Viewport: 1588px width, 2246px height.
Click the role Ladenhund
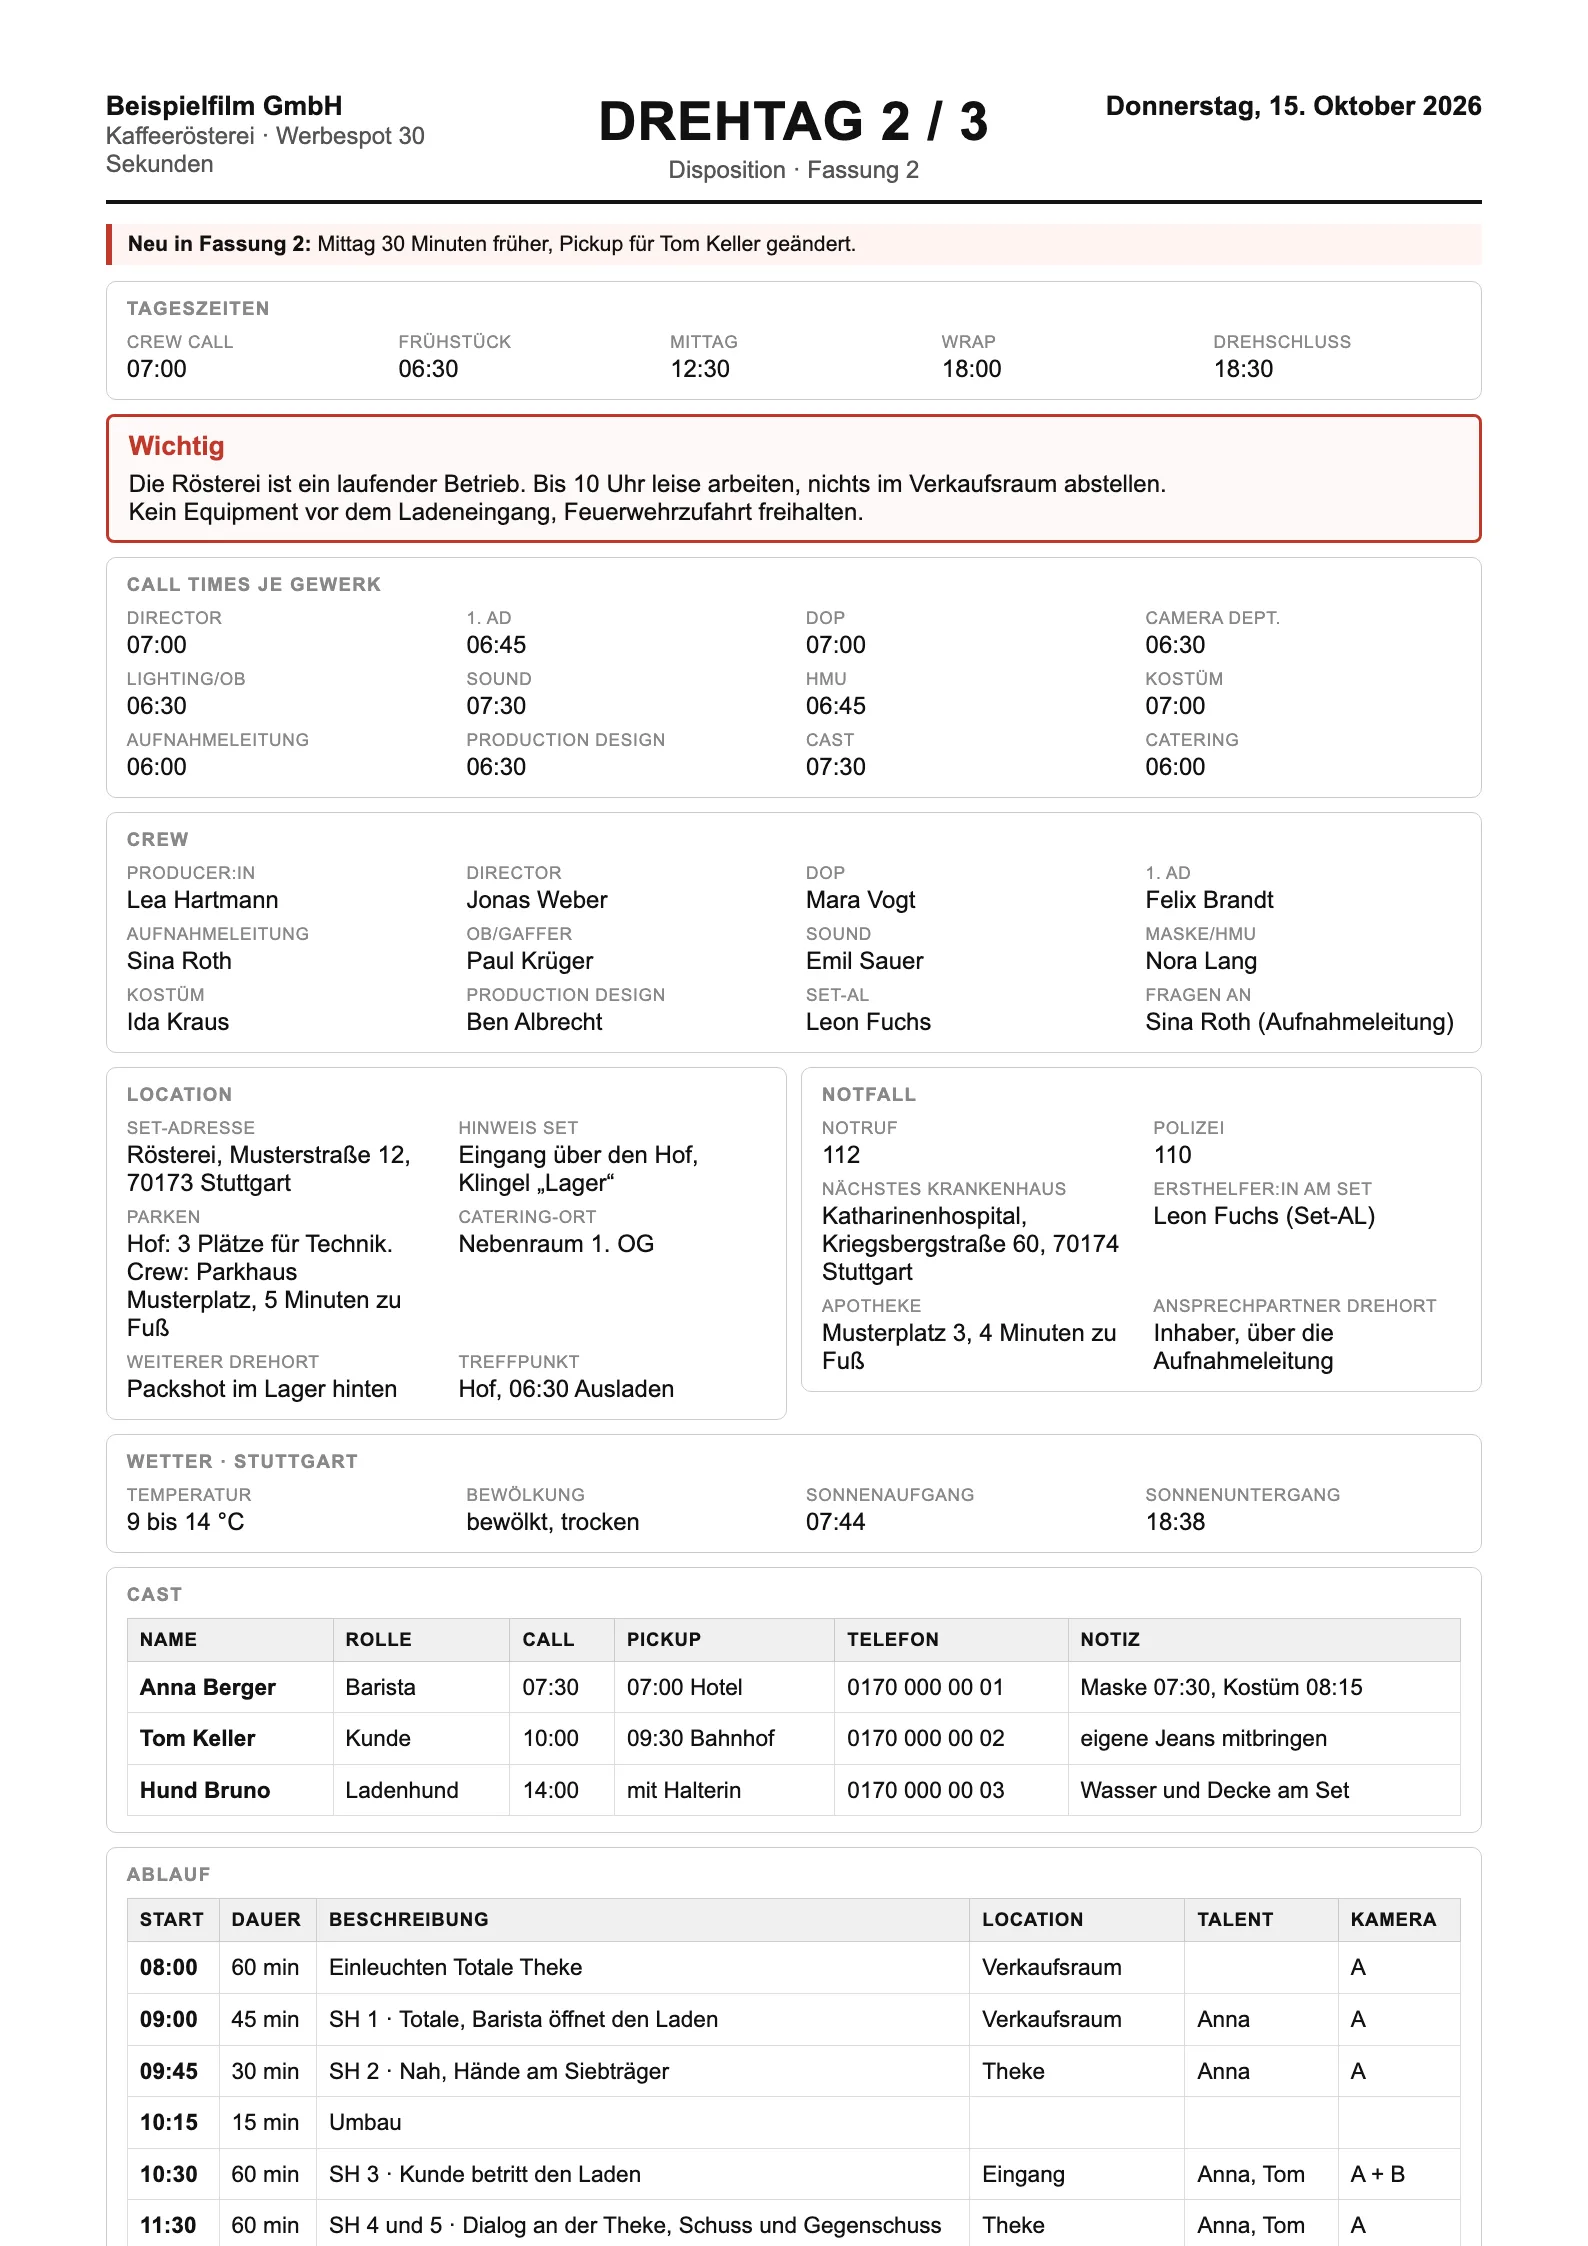(402, 1791)
